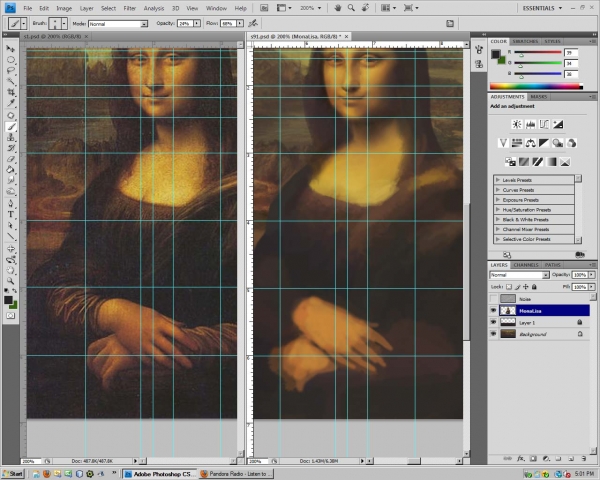Select the Crop tool
This screenshot has height=480, width=600.
point(10,92)
